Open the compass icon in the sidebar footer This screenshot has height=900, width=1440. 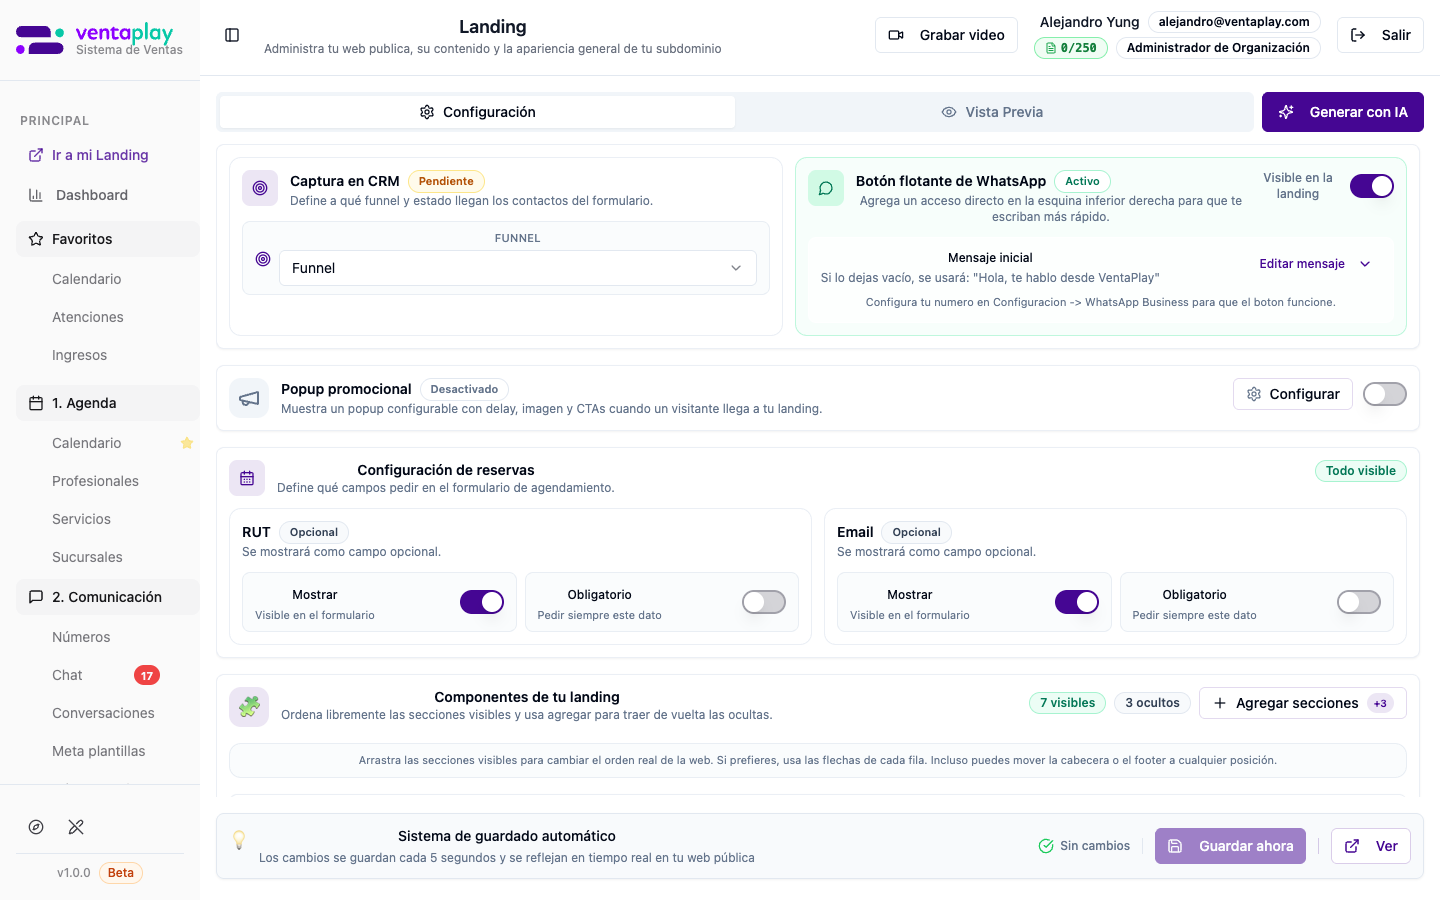[x=36, y=827]
